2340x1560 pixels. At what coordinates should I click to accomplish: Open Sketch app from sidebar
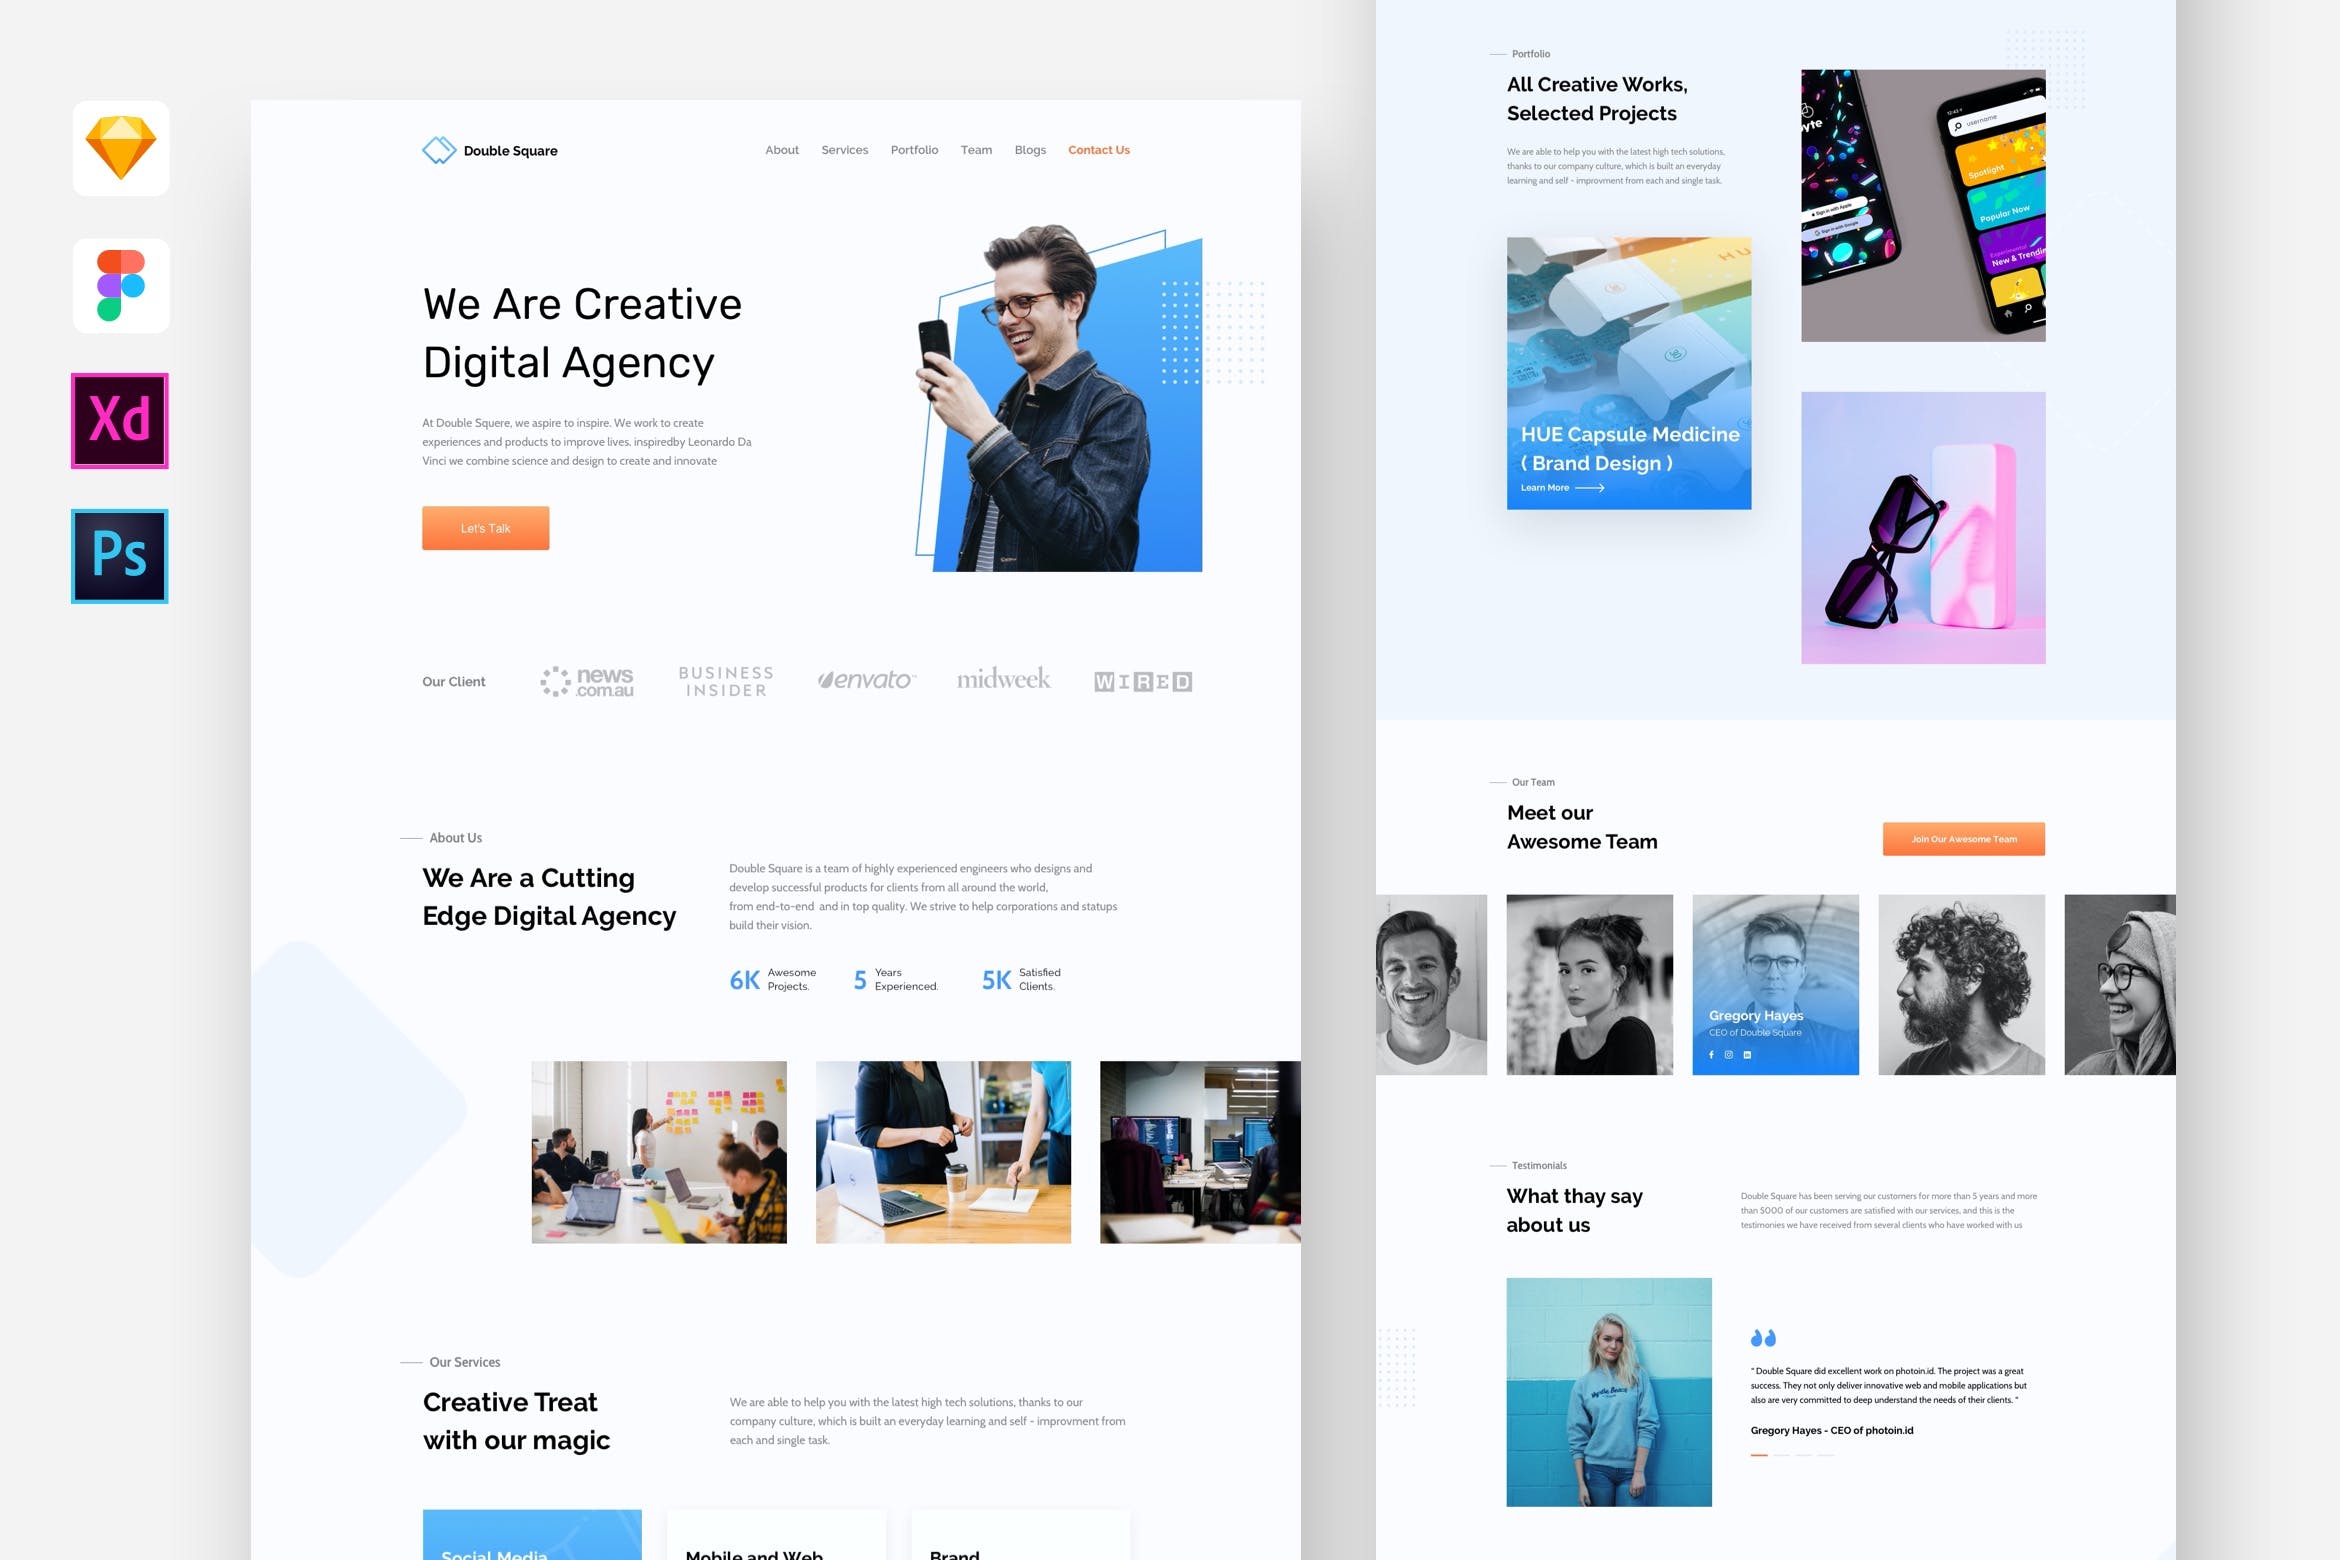120,146
